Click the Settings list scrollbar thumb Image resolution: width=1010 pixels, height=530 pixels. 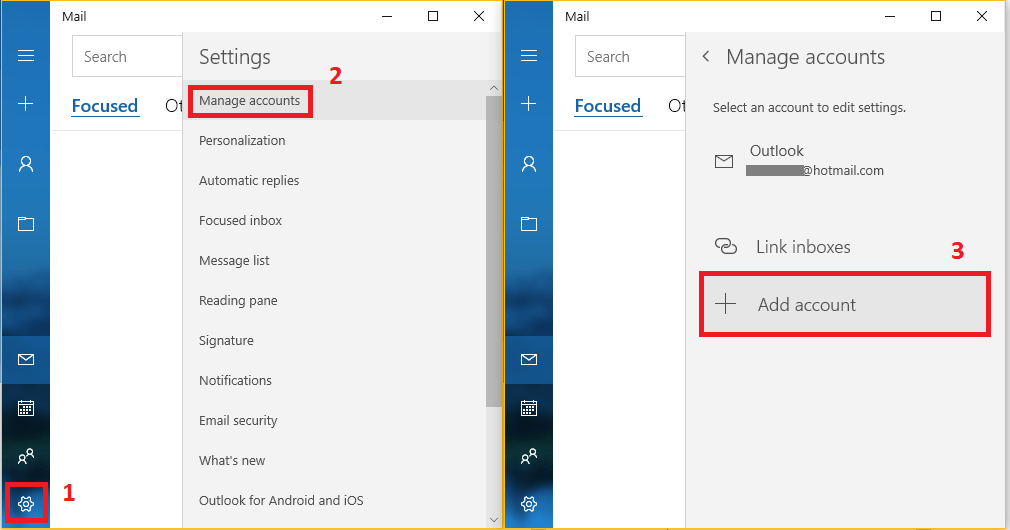[494, 251]
